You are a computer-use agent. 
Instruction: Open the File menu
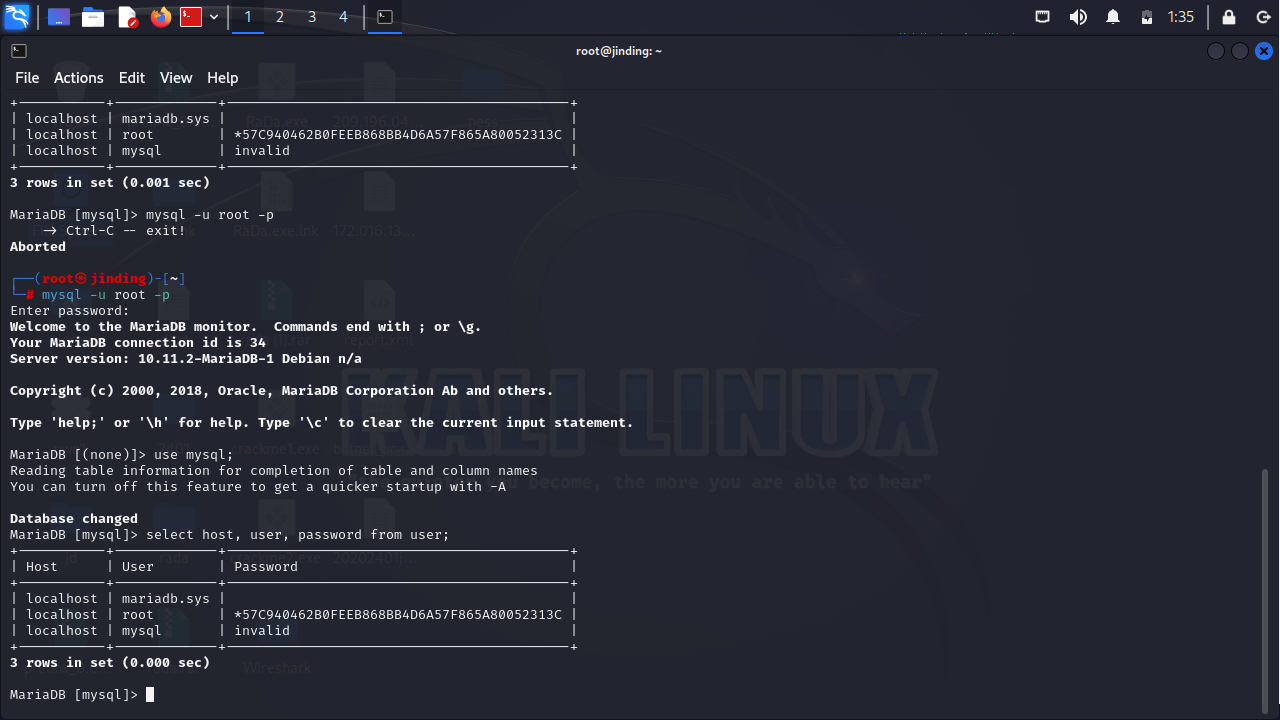pos(27,78)
